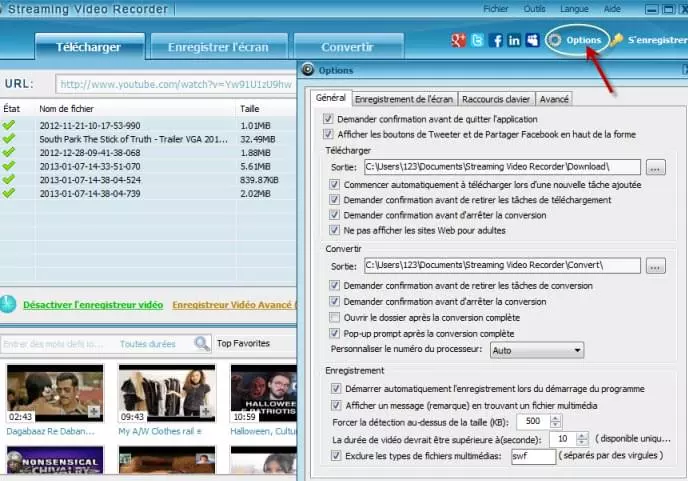Decrease the minimum video duration seconds
The image size is (688, 481).
click(582, 442)
